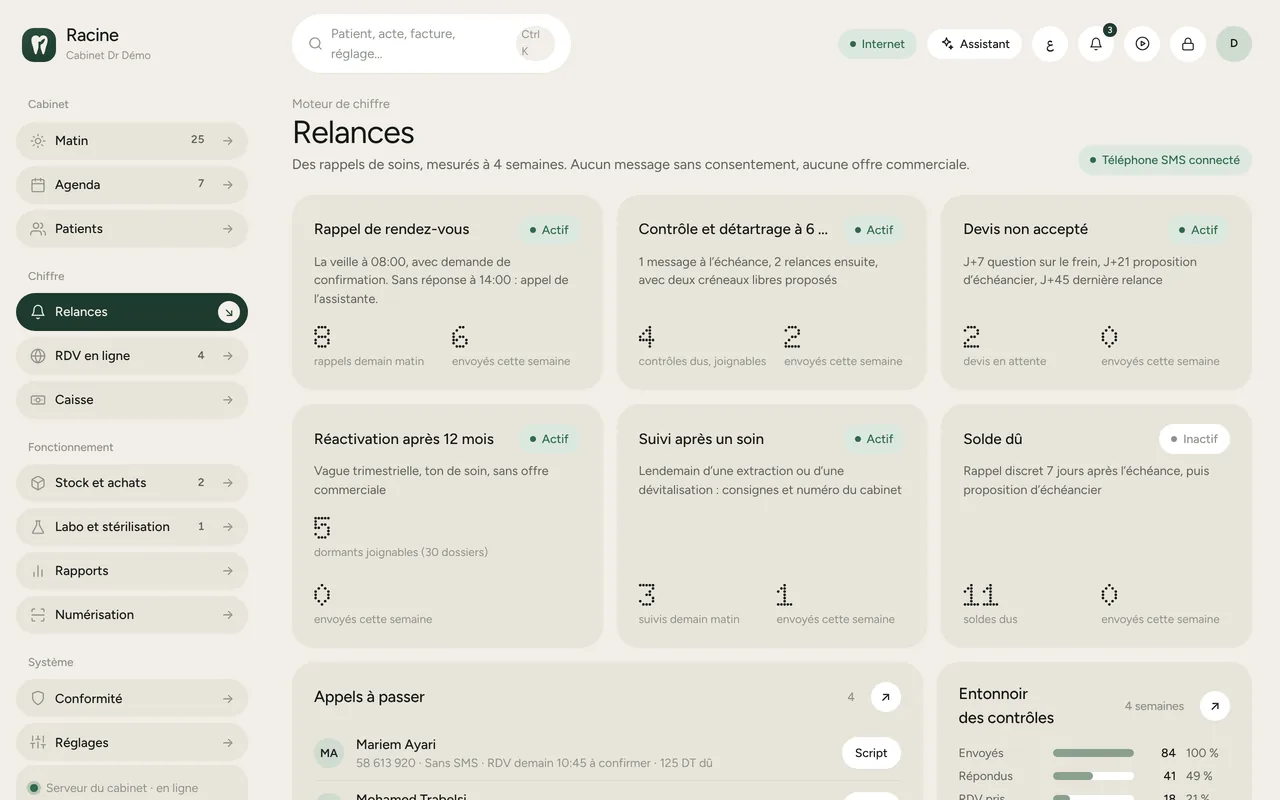Toggle Actif status on Devis non accepté
Screen dimensions: 1280x800
coord(1198,230)
